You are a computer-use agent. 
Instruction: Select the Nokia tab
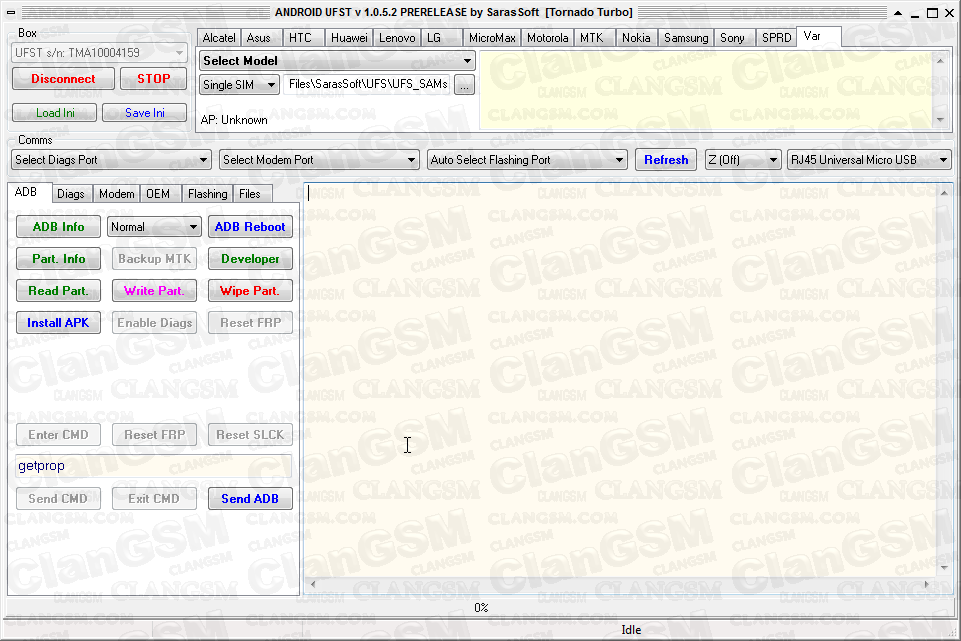pos(636,38)
